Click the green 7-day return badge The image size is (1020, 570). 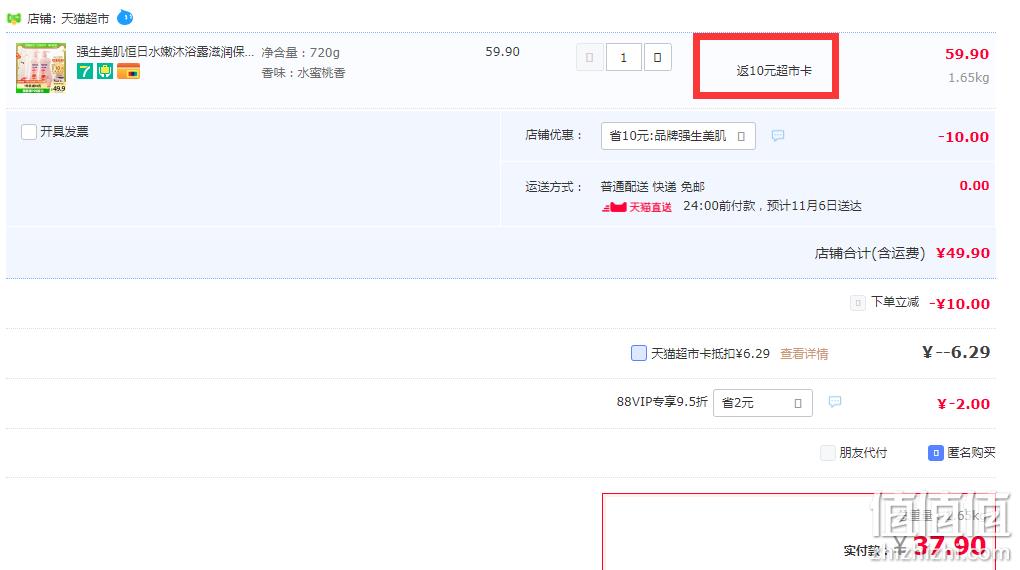85,71
